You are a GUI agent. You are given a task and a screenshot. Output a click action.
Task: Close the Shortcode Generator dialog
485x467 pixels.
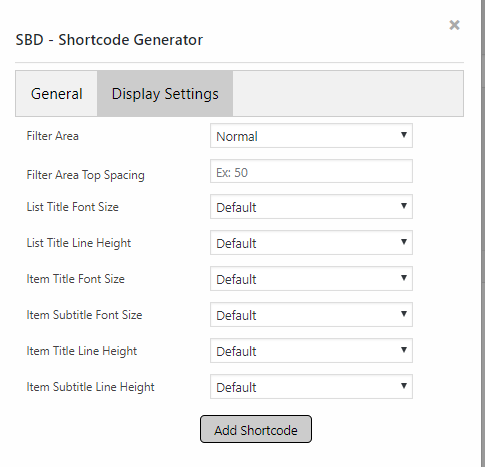pos(454,25)
